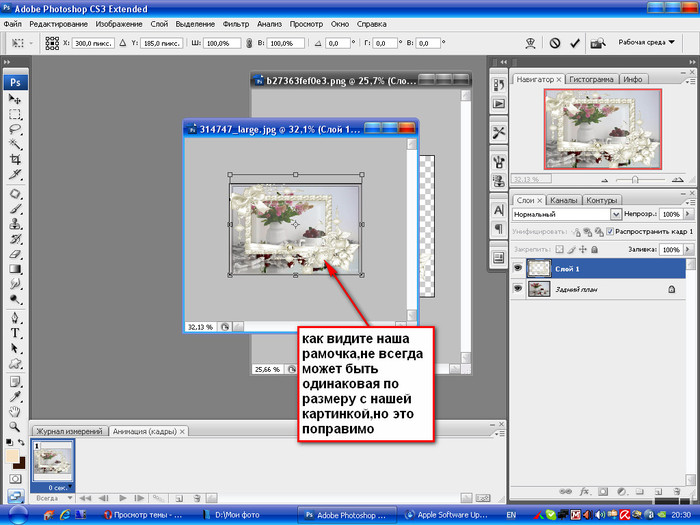Click the background color swatch
This screenshot has width=700, height=525.
[20, 464]
